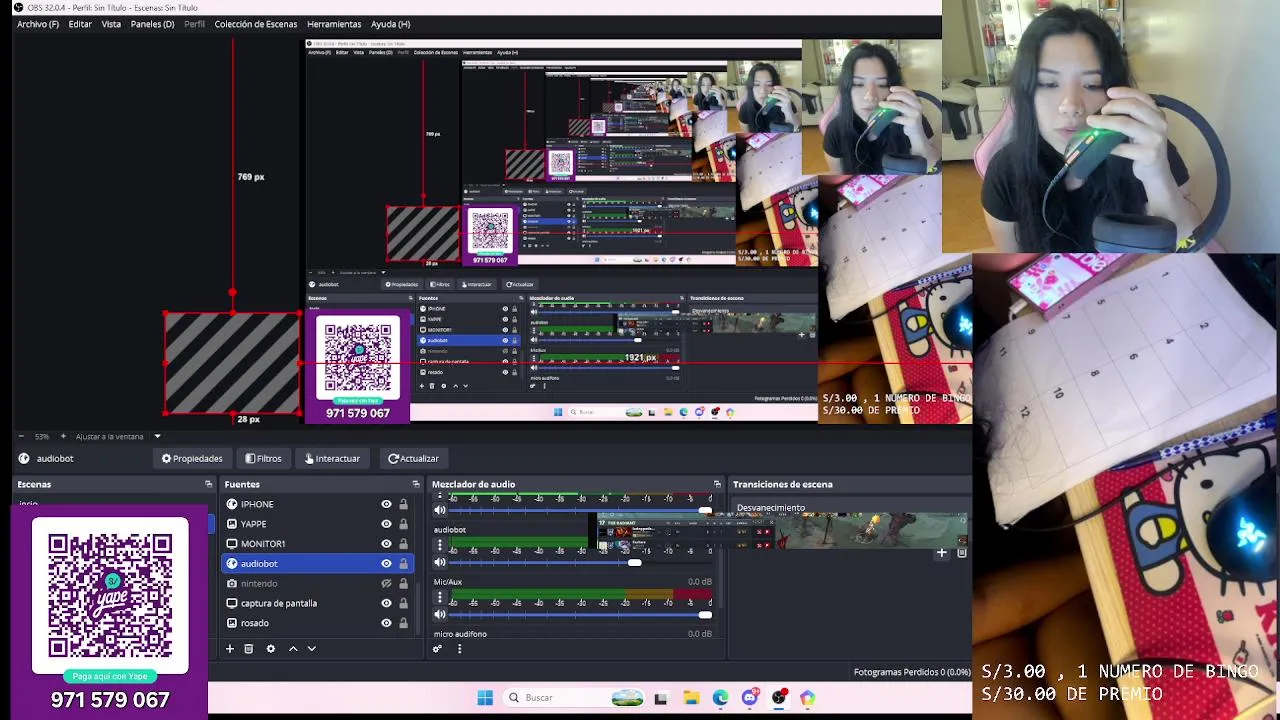Move source down with arrow
The width and height of the screenshot is (1280, 720).
pos(311,649)
